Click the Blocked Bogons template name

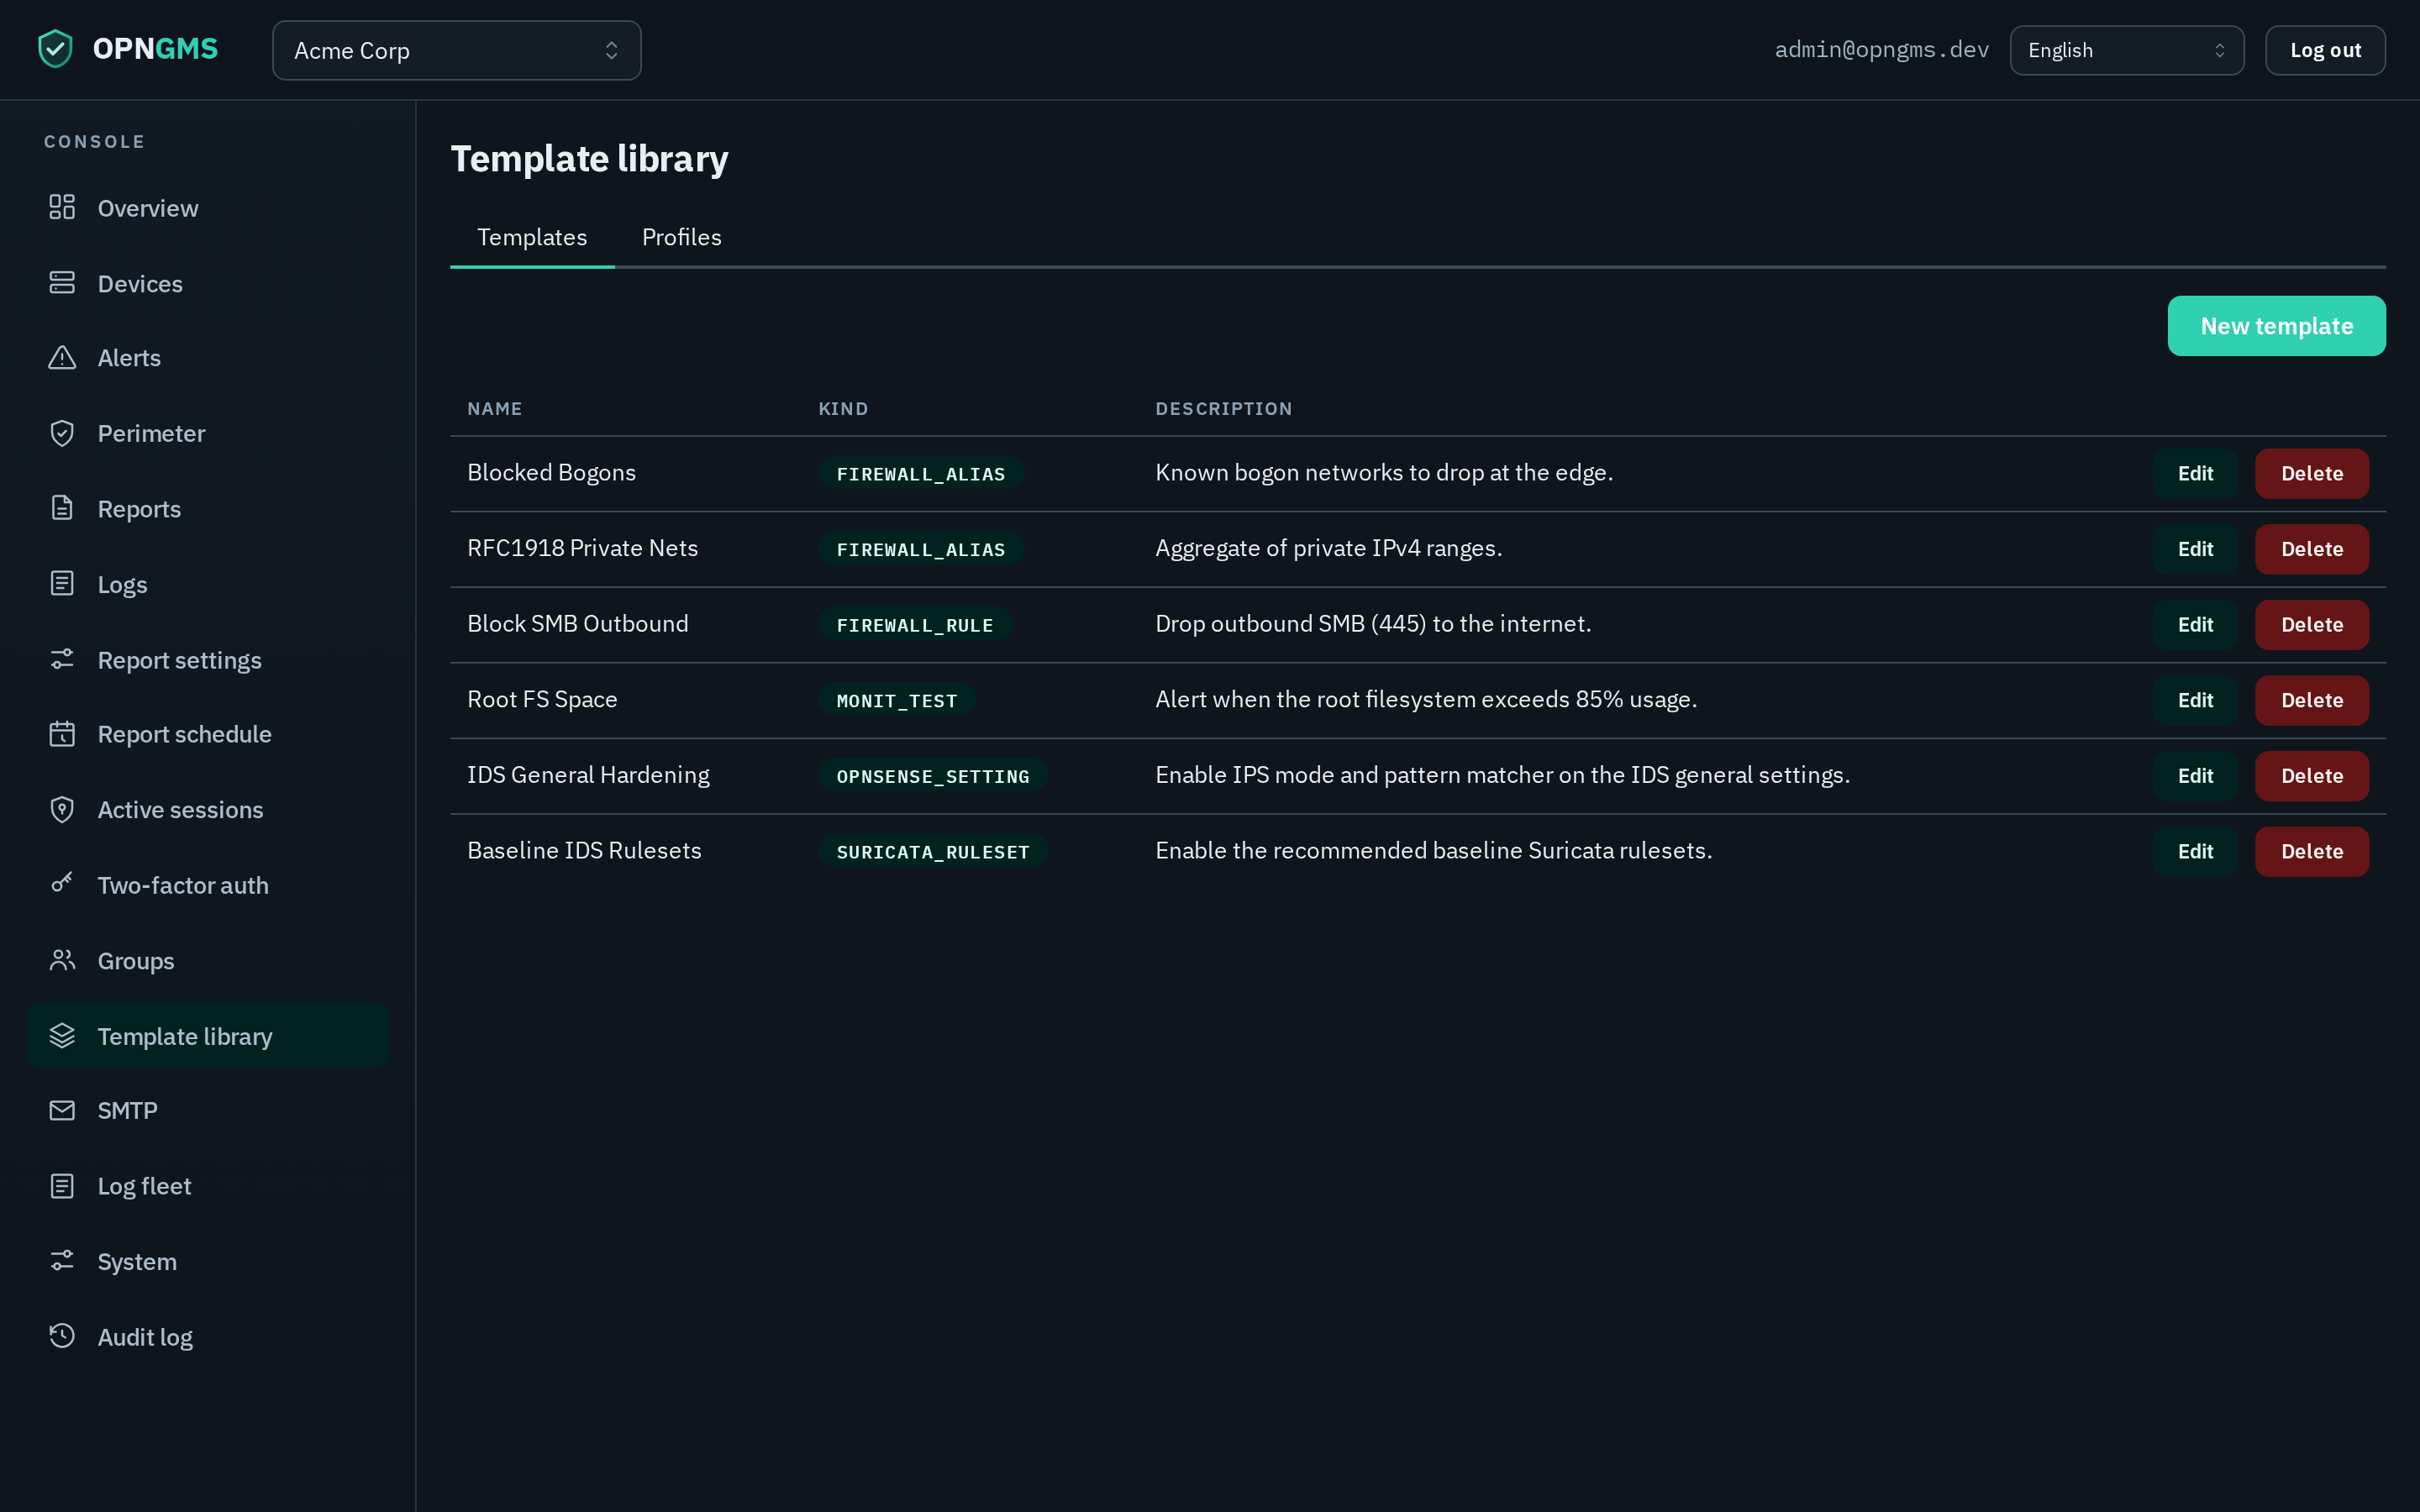551,472
